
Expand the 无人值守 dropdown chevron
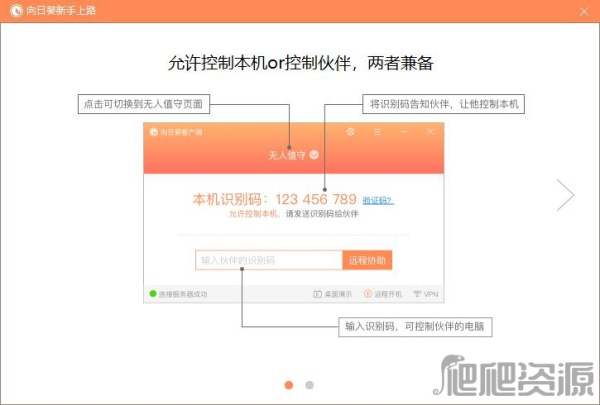point(314,155)
